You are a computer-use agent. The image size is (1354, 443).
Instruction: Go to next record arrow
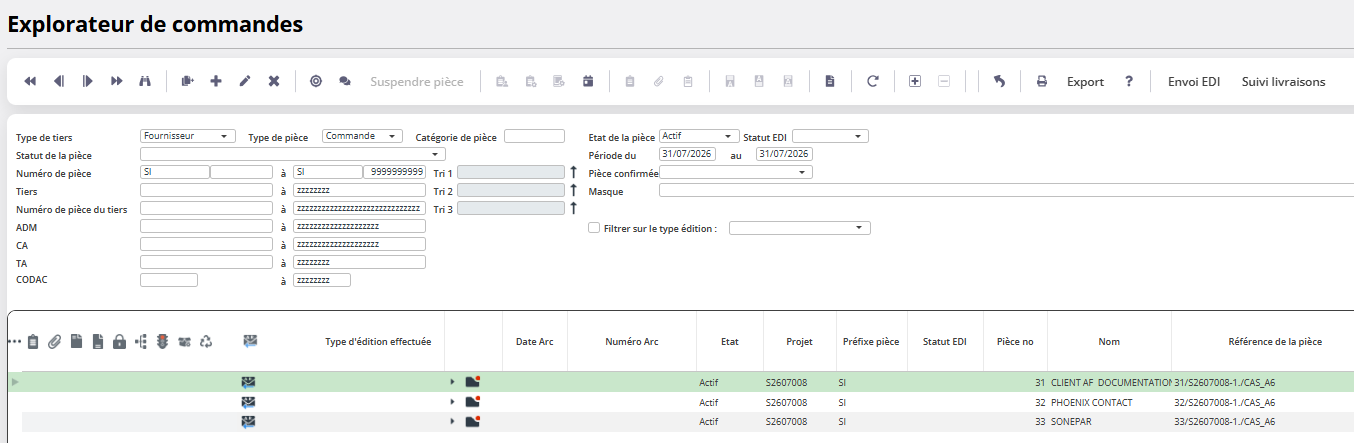click(88, 81)
